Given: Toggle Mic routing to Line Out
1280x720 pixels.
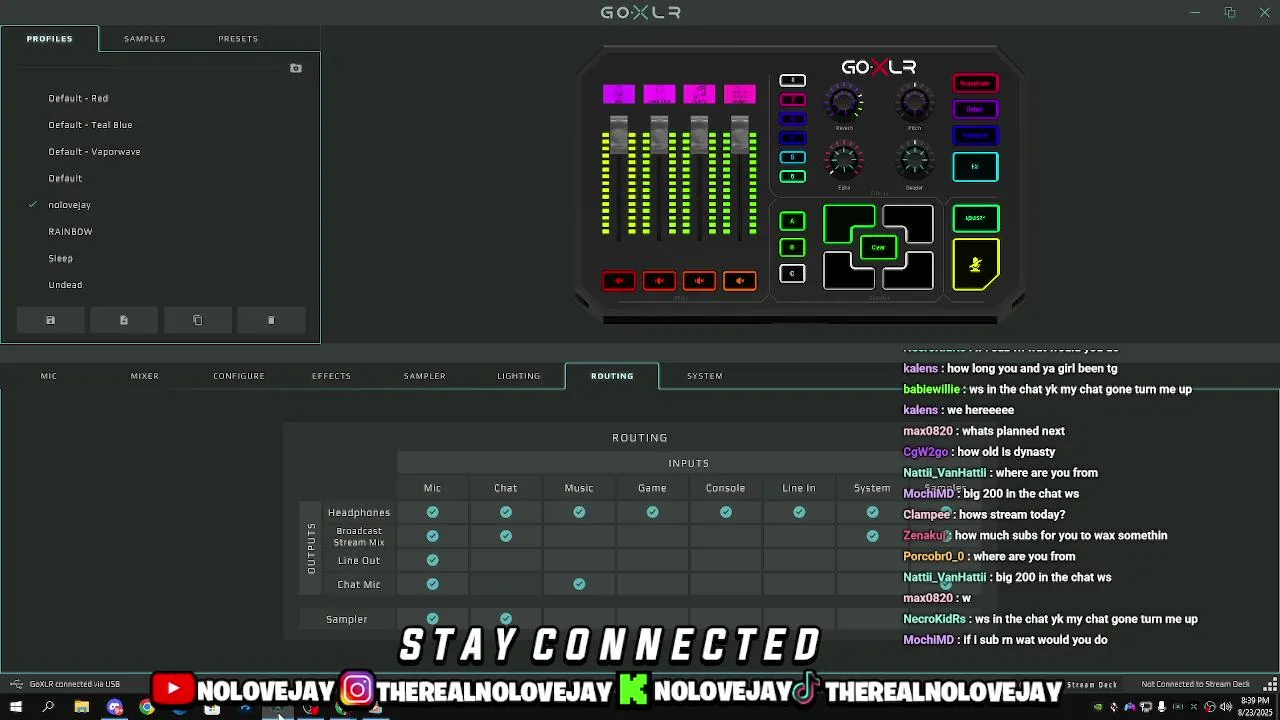Looking at the screenshot, I should coord(432,560).
